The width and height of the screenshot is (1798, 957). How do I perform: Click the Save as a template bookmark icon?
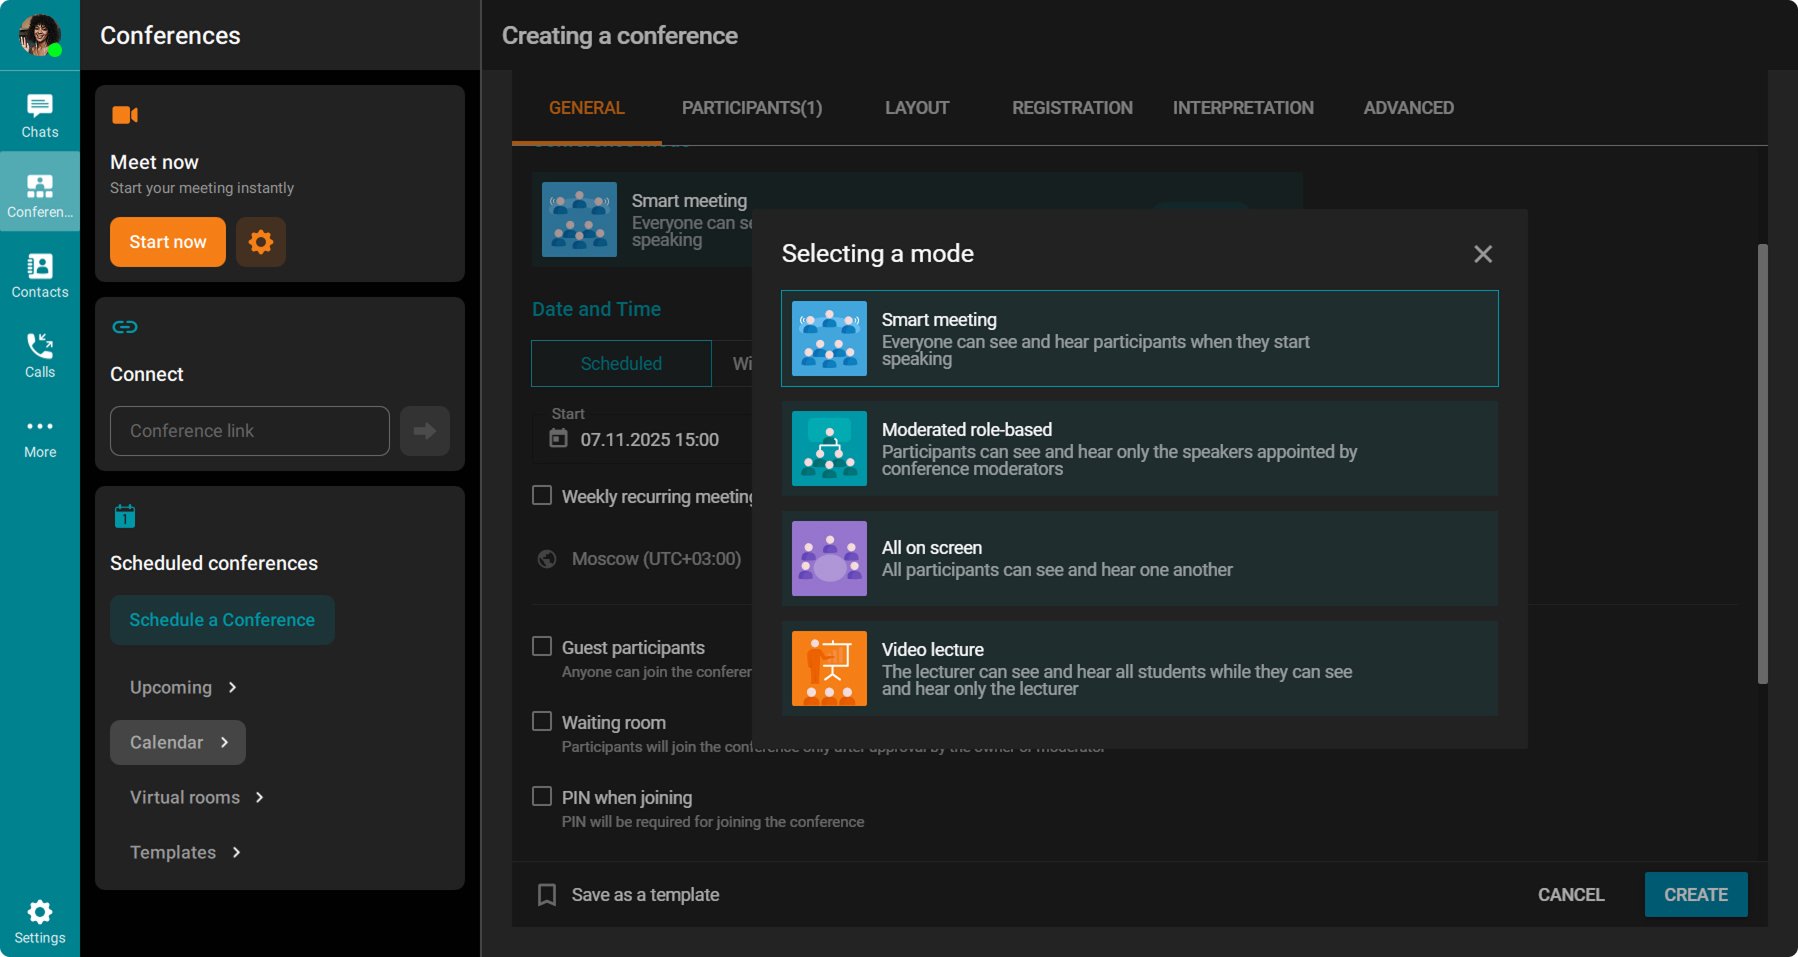pos(547,895)
